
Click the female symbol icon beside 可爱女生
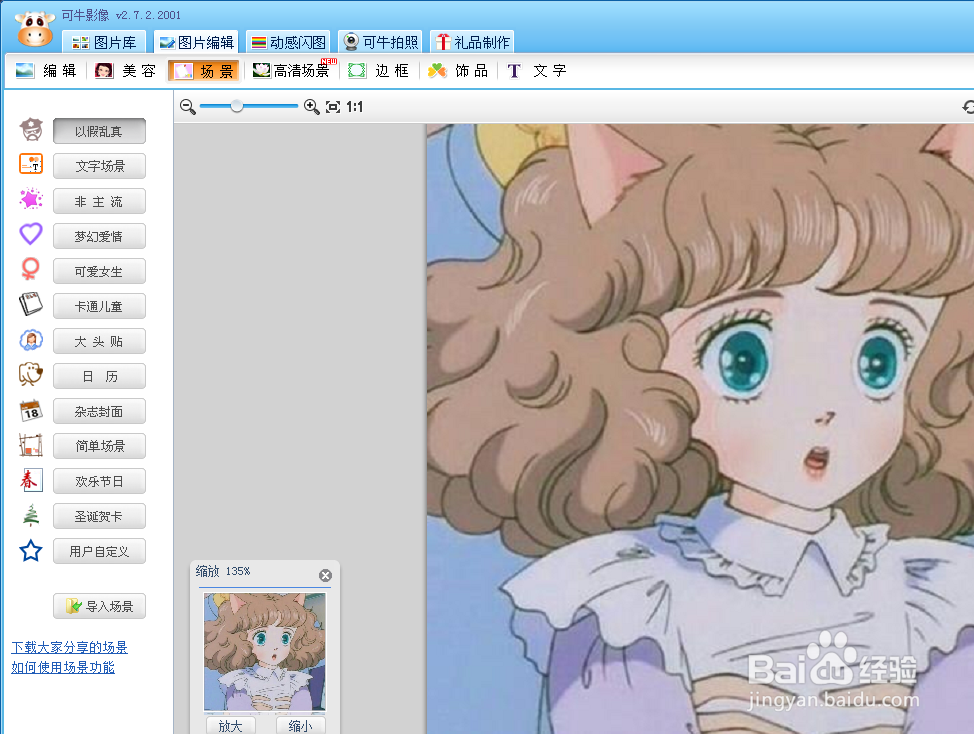30,269
